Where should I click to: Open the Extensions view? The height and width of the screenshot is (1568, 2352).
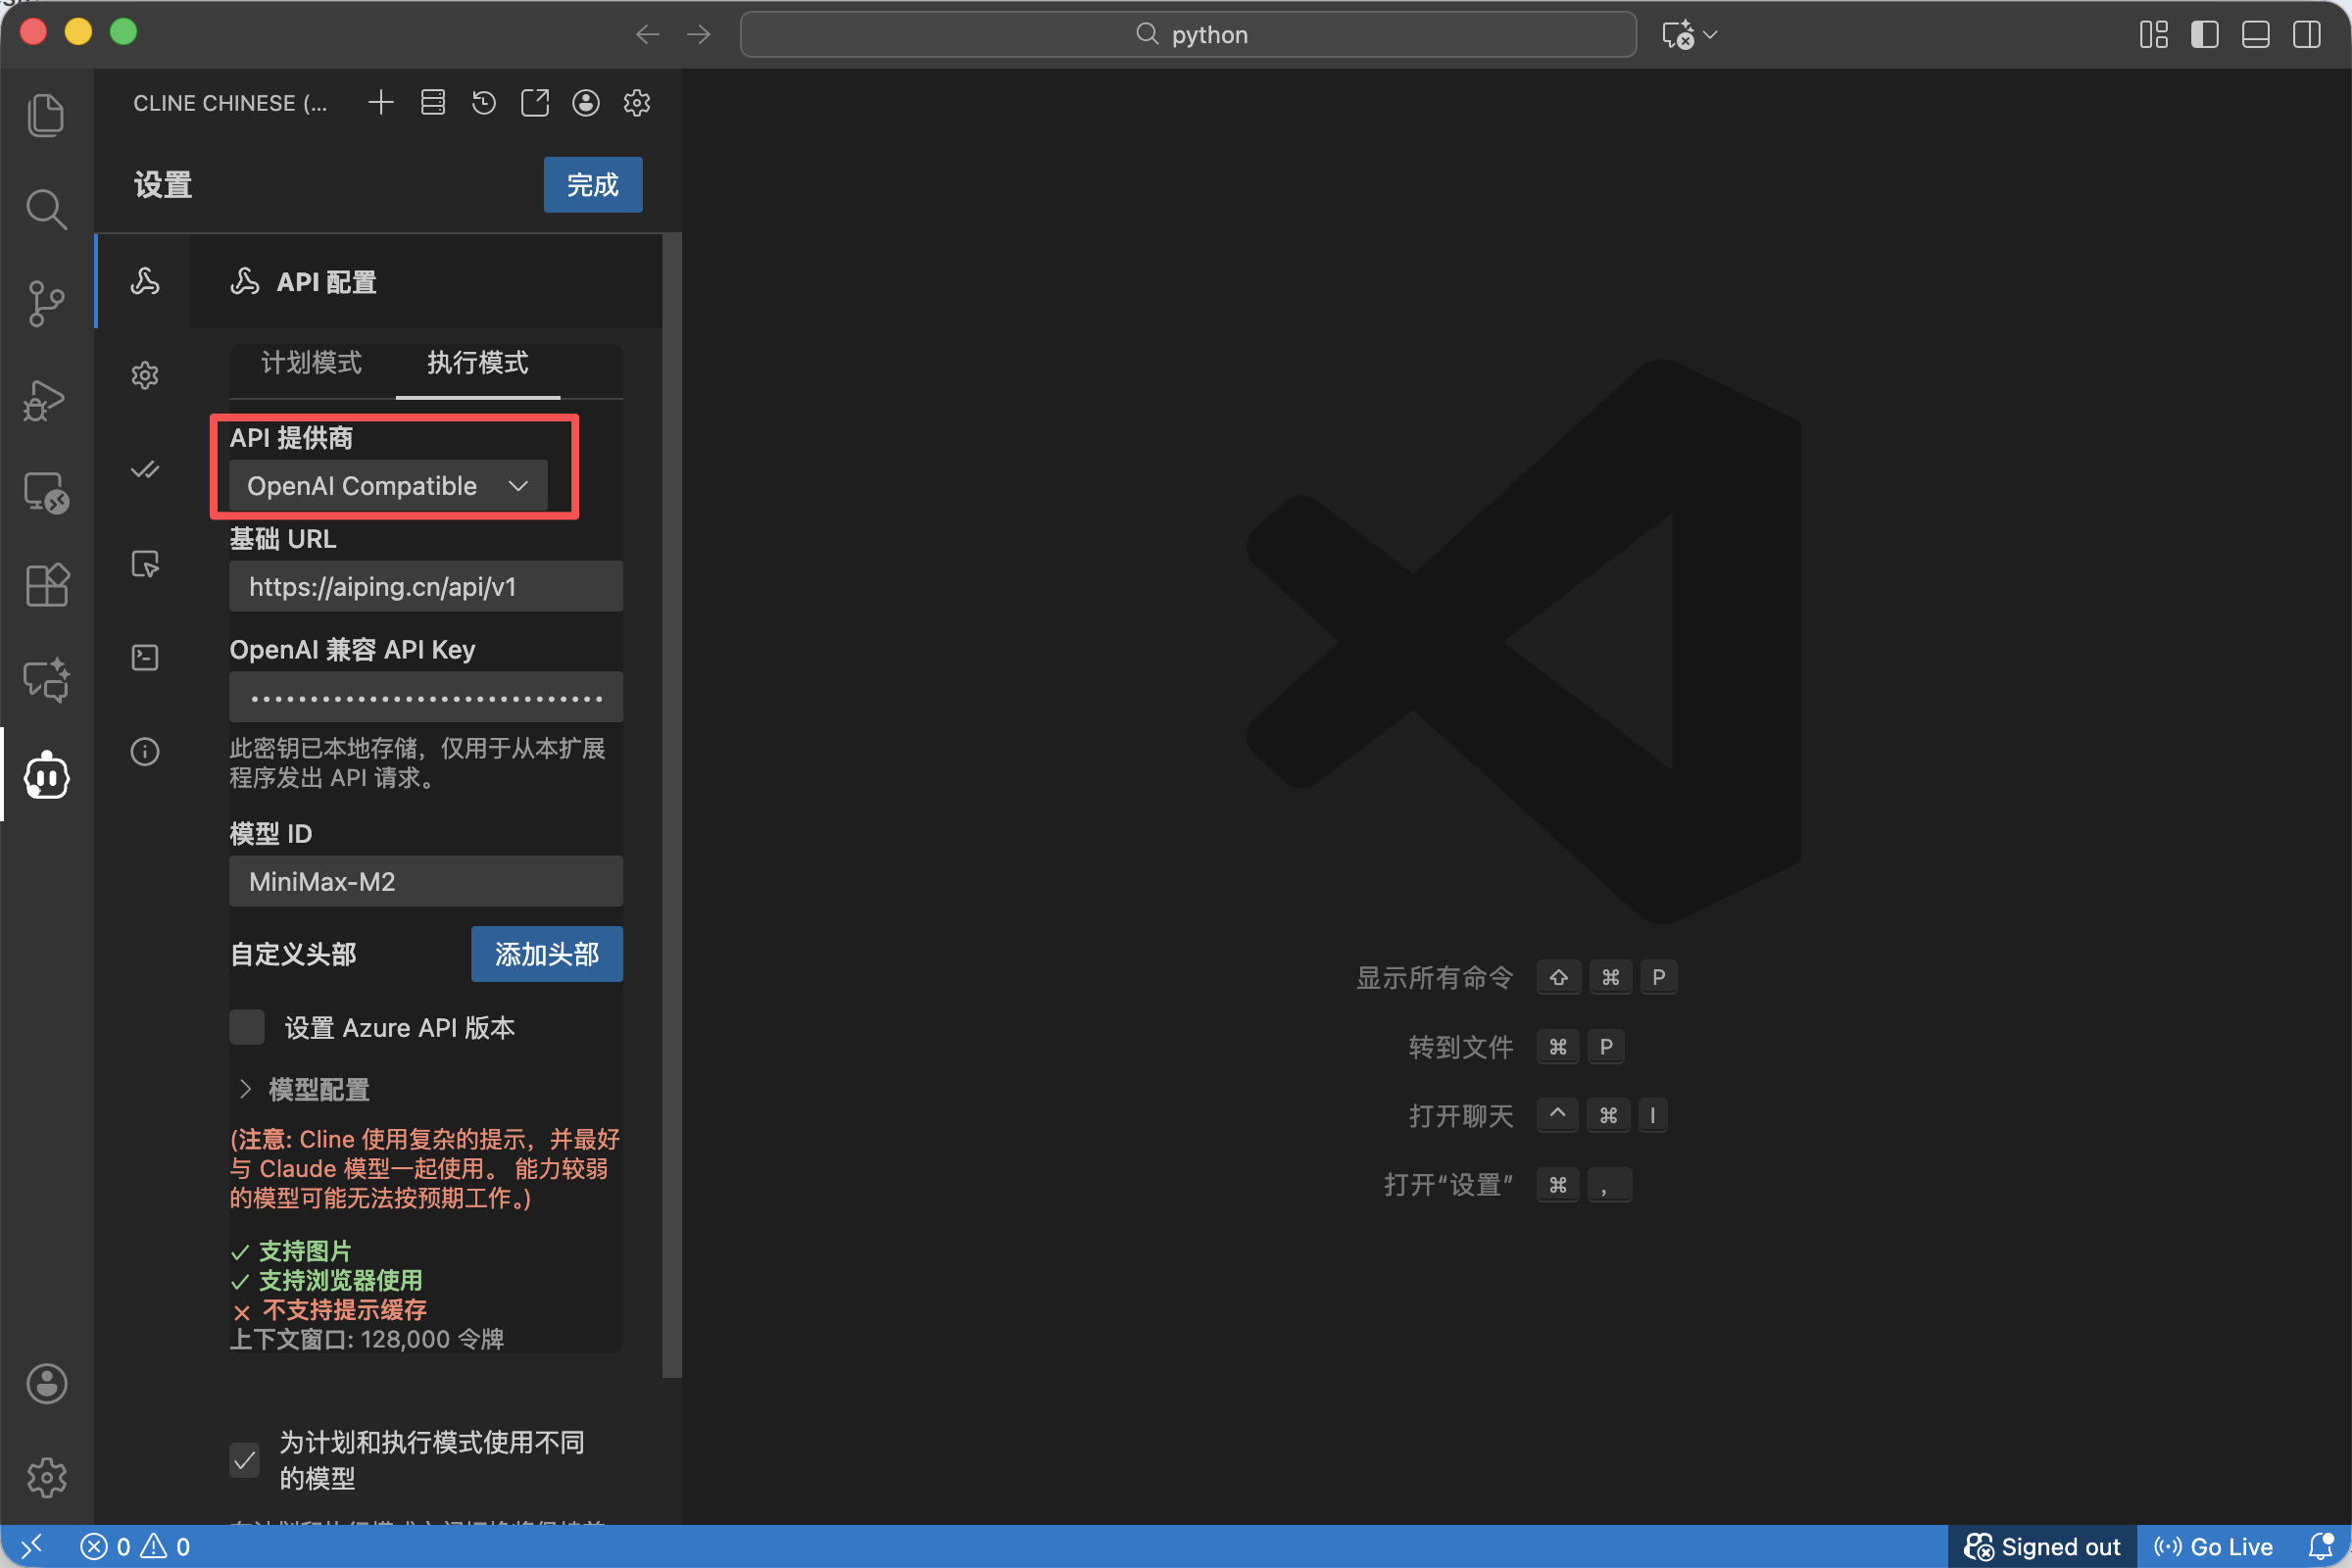click(x=46, y=585)
